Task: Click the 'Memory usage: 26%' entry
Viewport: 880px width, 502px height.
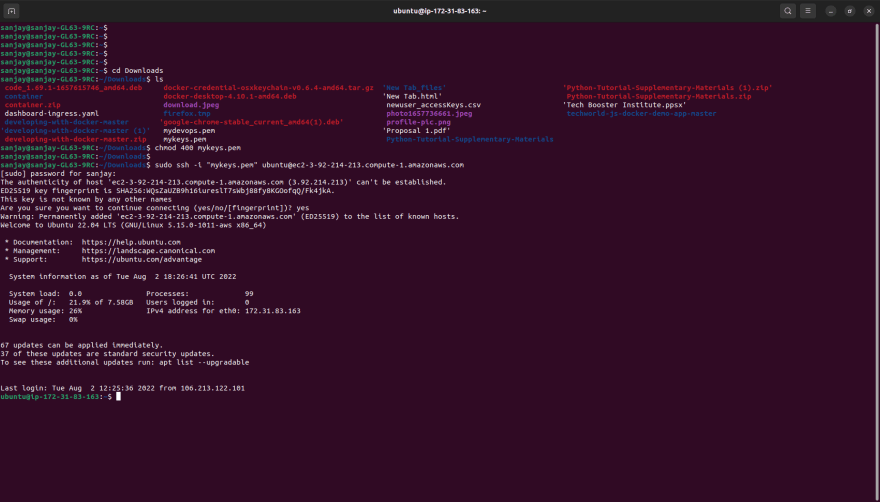Action: pyautogui.click(x=45, y=311)
